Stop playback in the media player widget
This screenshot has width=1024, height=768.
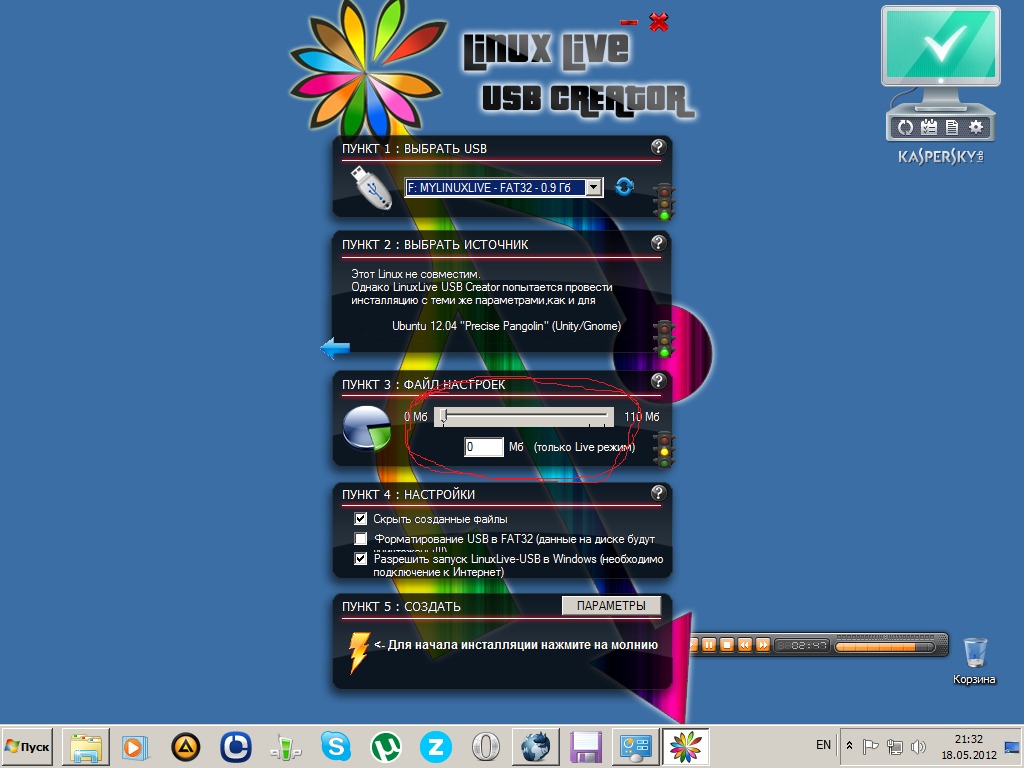click(x=726, y=645)
